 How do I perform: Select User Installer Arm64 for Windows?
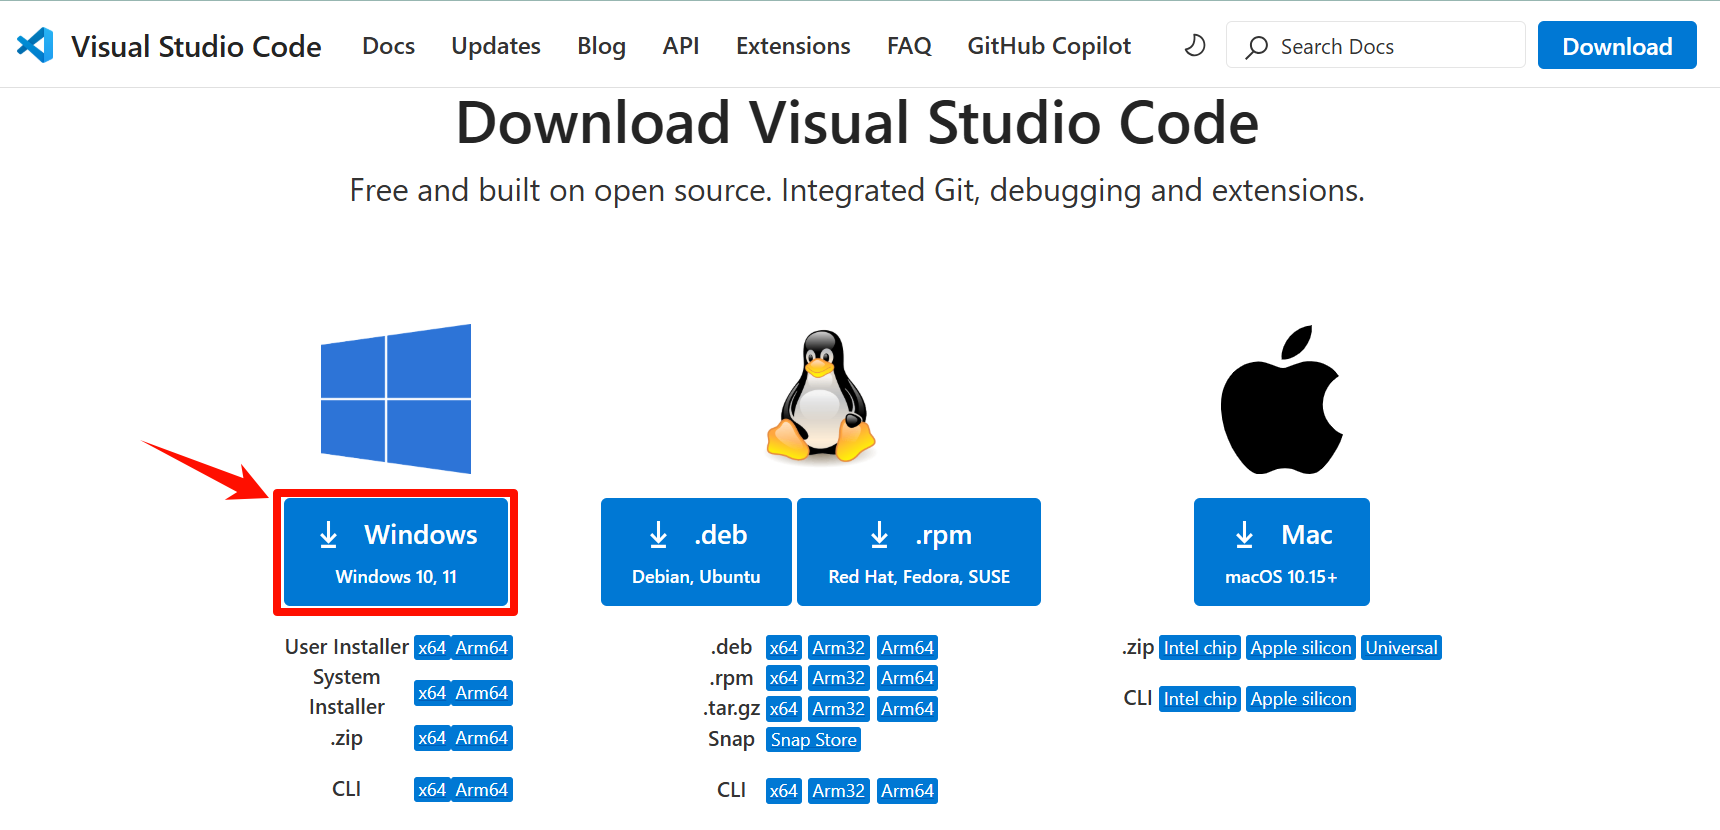tap(482, 648)
